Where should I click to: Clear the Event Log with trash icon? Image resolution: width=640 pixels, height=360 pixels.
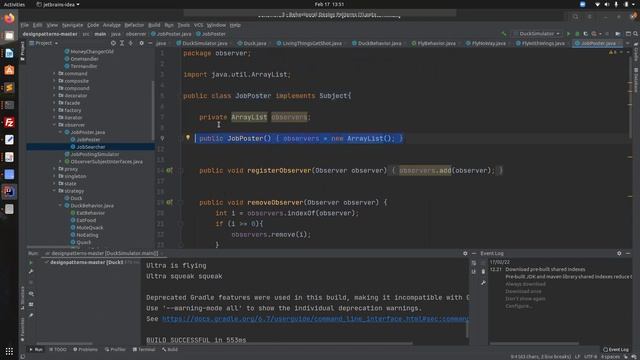click(483, 271)
